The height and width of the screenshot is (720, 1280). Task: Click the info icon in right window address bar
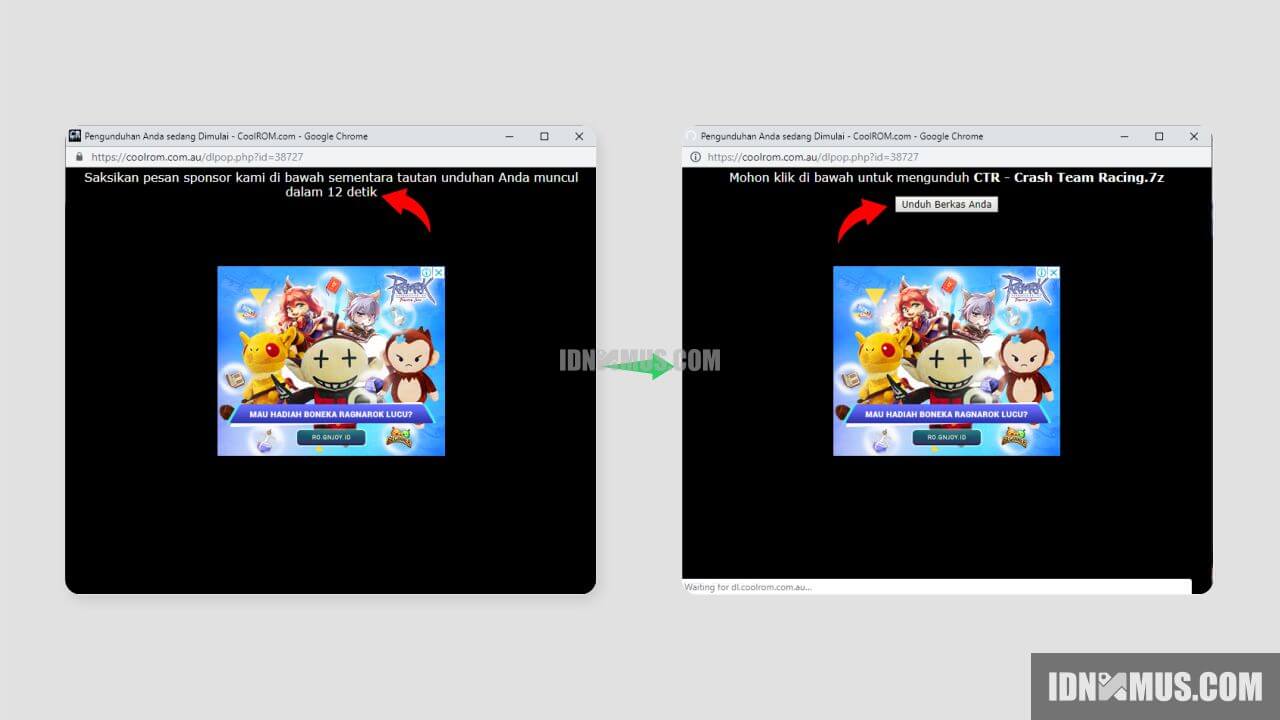(695, 157)
